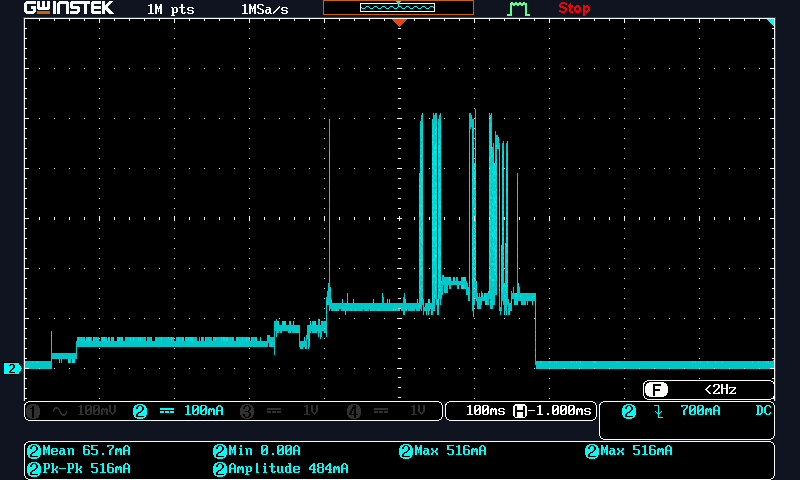The width and height of the screenshot is (800, 480).
Task: Select the DC trigger coupling label
Action: [x=763, y=411]
